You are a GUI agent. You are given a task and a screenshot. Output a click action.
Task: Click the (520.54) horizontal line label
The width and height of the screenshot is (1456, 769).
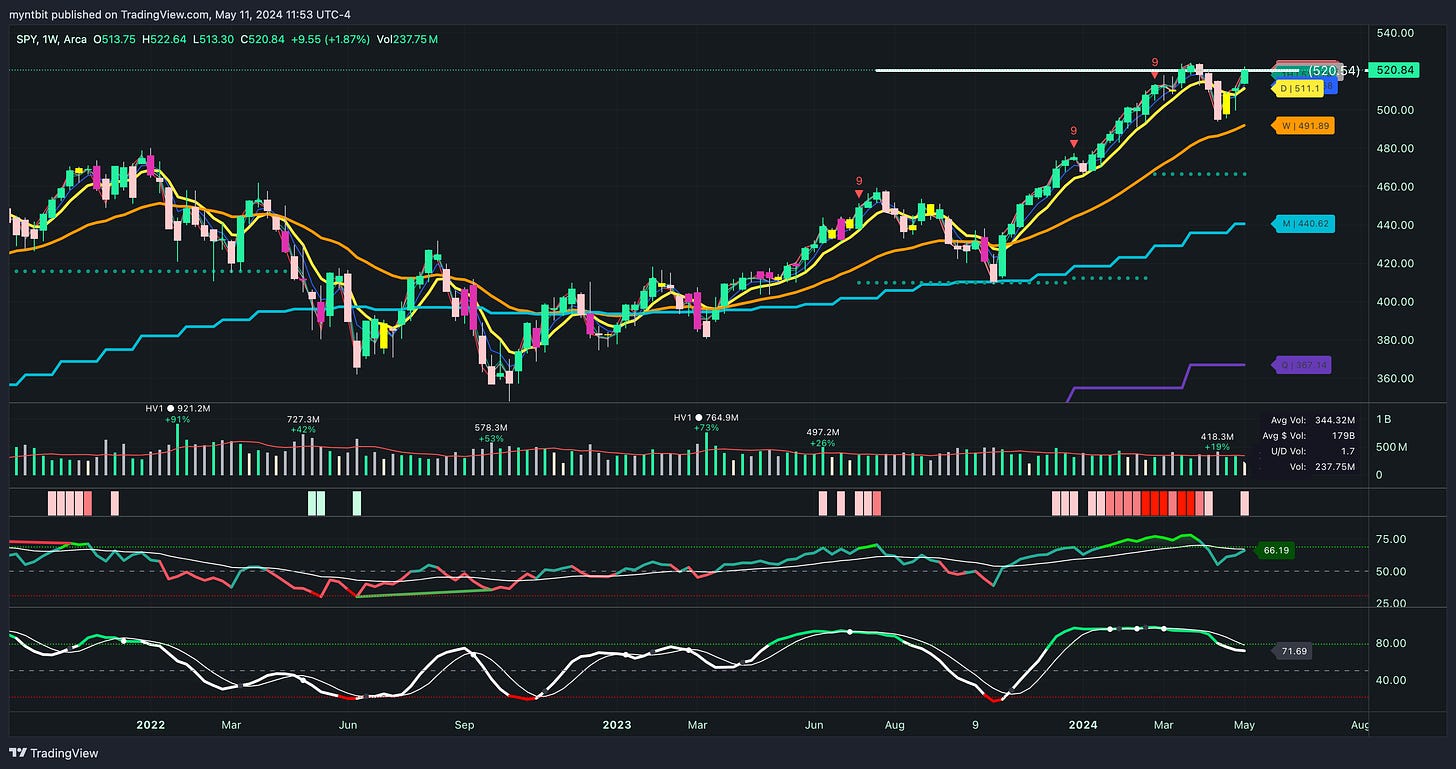click(1334, 70)
